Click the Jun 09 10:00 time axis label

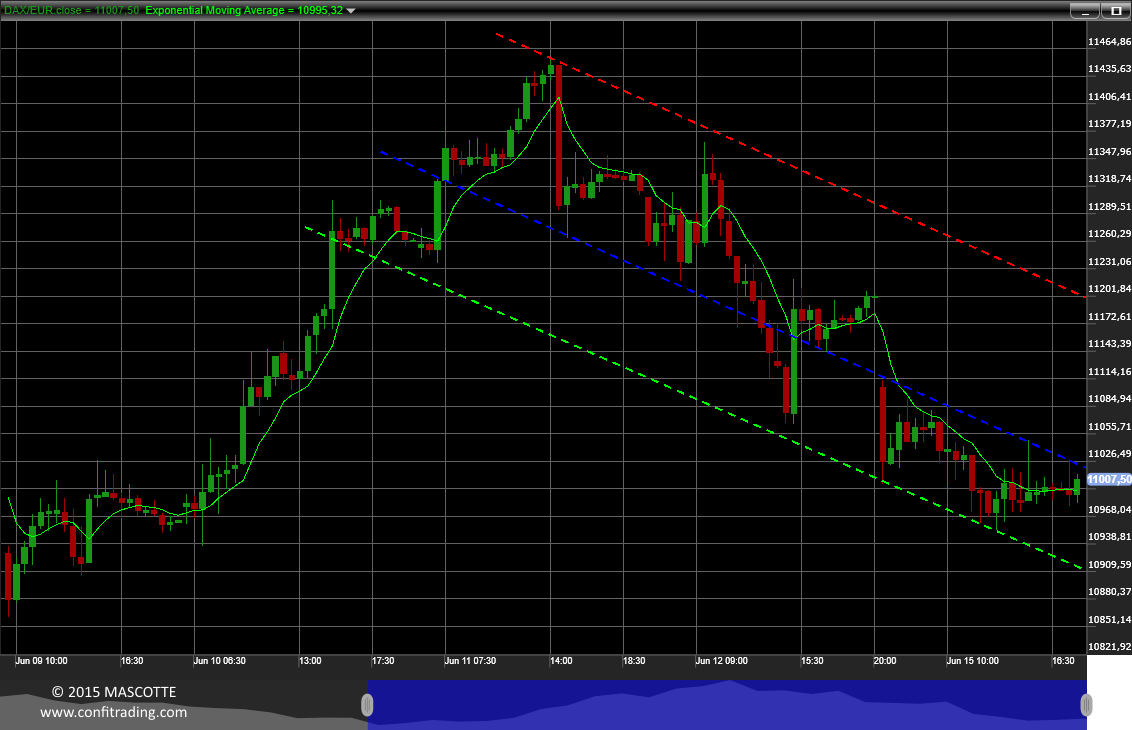[x=41, y=661]
